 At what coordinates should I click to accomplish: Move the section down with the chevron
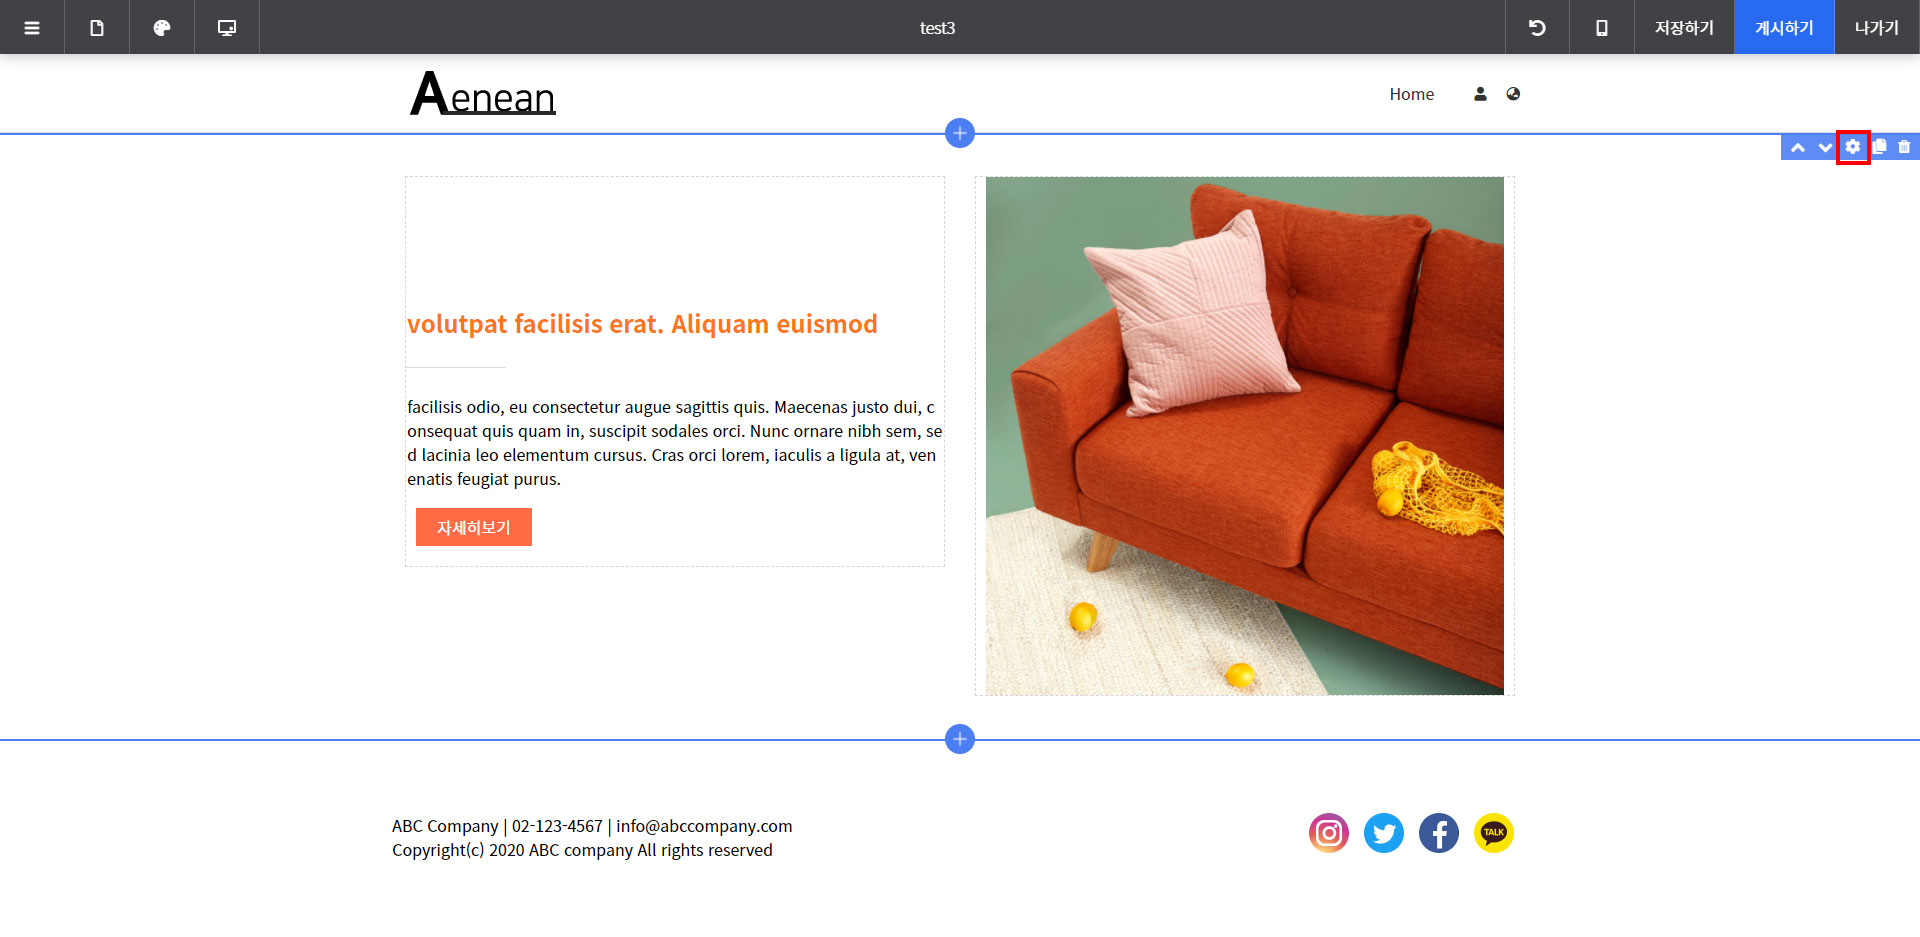point(1825,148)
